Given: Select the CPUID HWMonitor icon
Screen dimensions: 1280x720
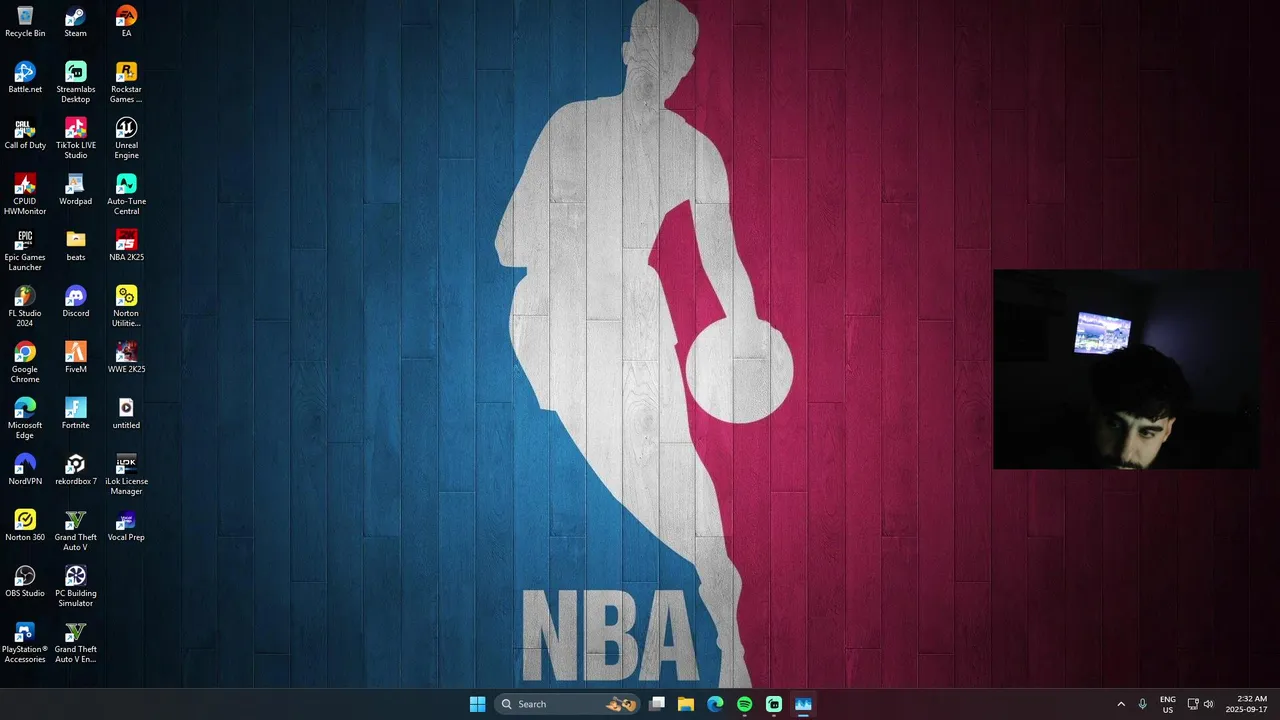Looking at the screenshot, I should [25, 194].
